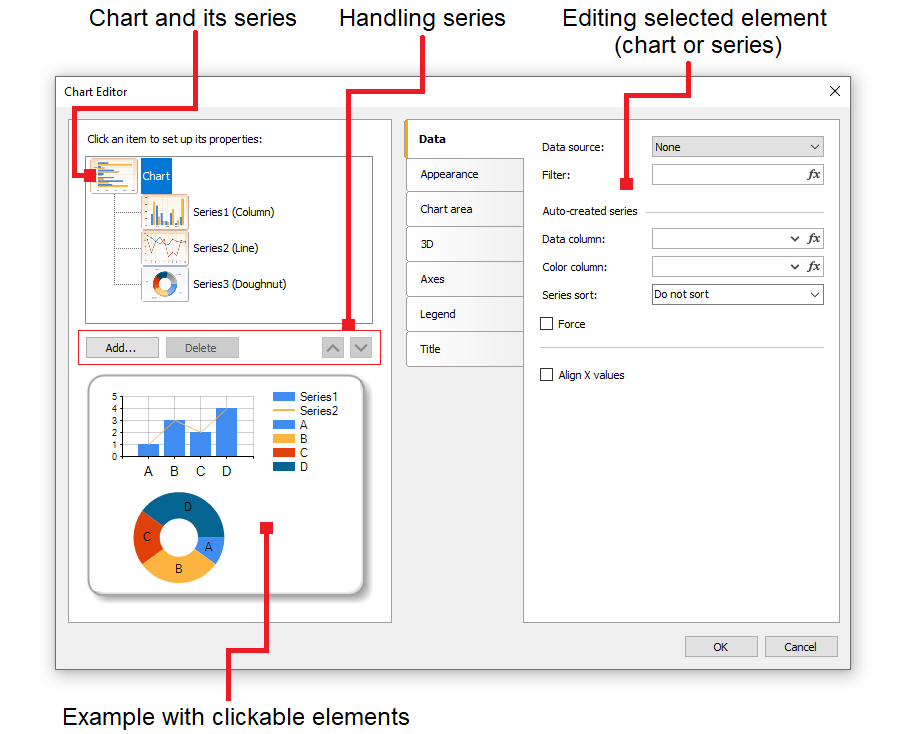Open expression editor for the Filter field
The width and height of the screenshot is (916, 734).
click(813, 175)
